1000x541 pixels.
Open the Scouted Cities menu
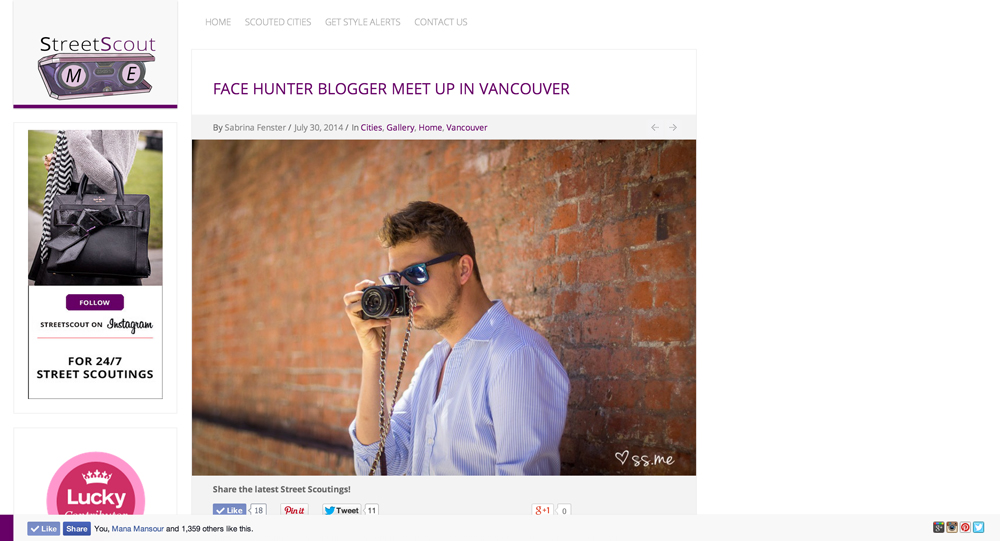point(278,22)
